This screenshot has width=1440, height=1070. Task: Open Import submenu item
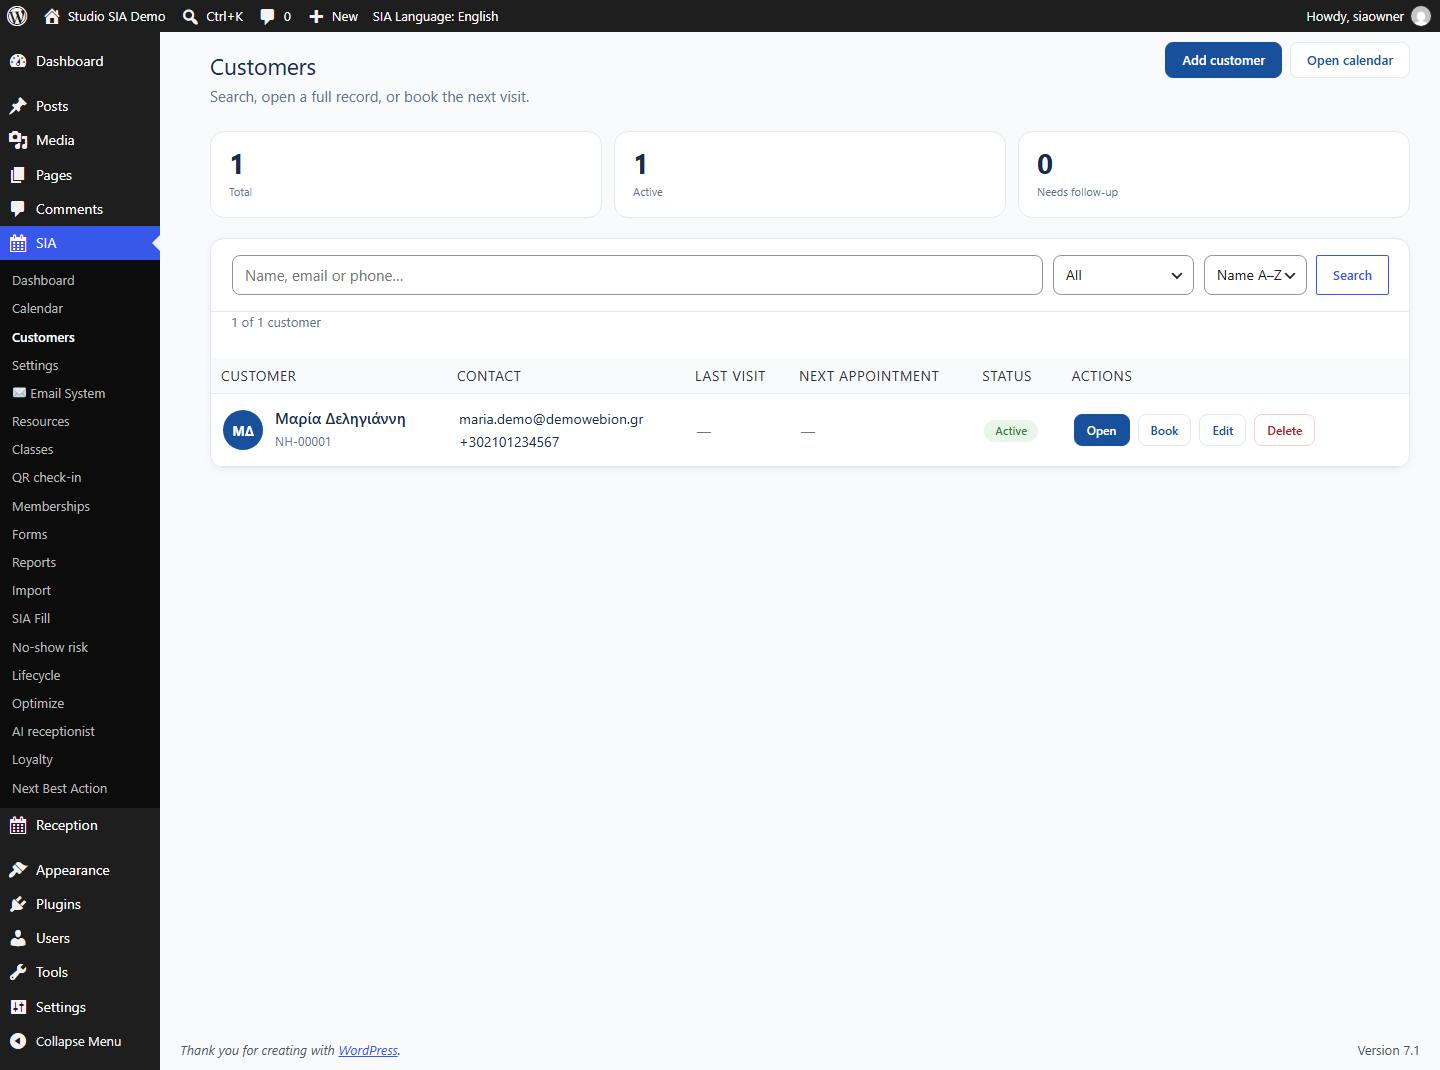(x=31, y=590)
